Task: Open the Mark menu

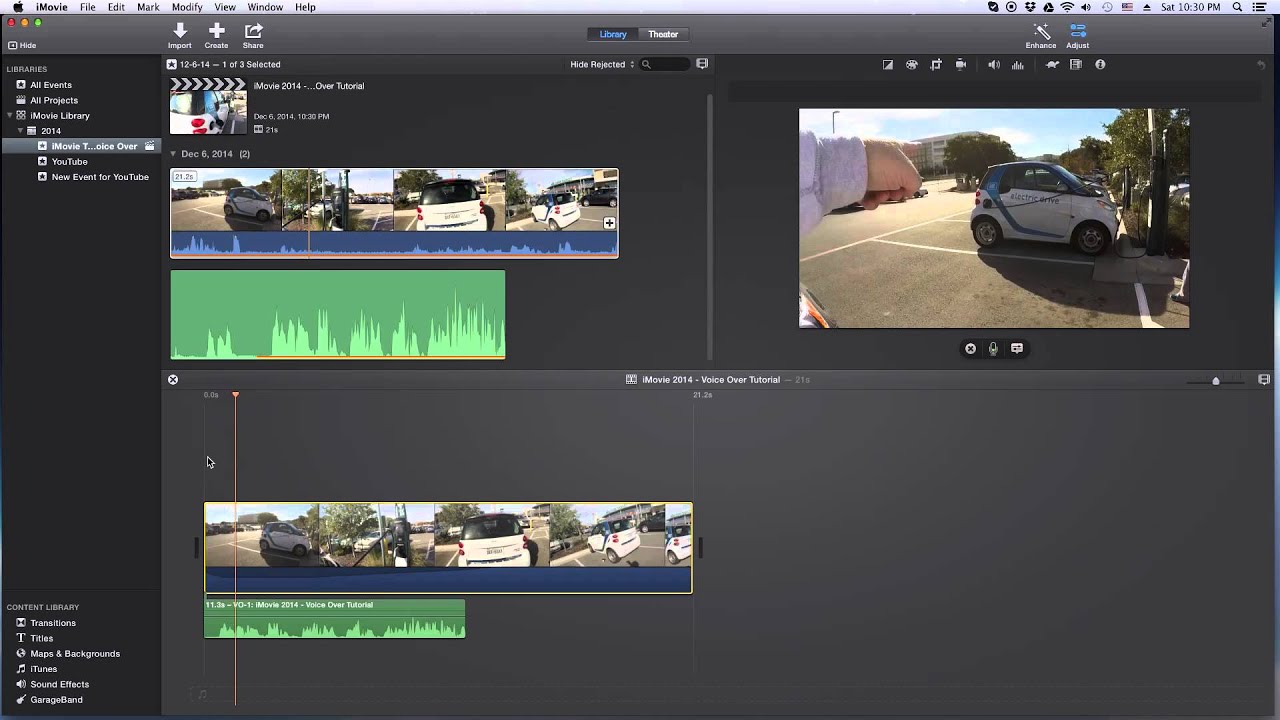Action: pyautogui.click(x=148, y=7)
